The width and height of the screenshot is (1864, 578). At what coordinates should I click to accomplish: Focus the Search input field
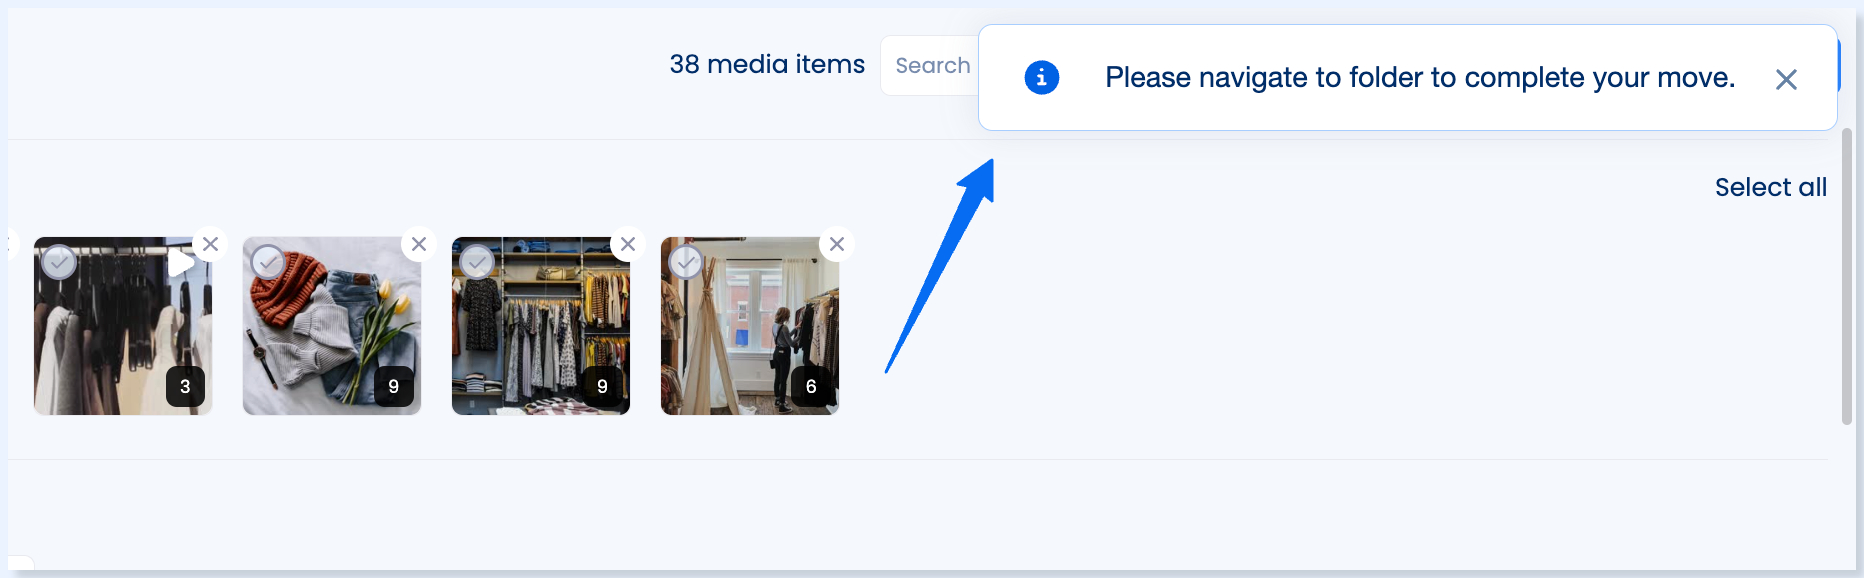click(x=930, y=65)
